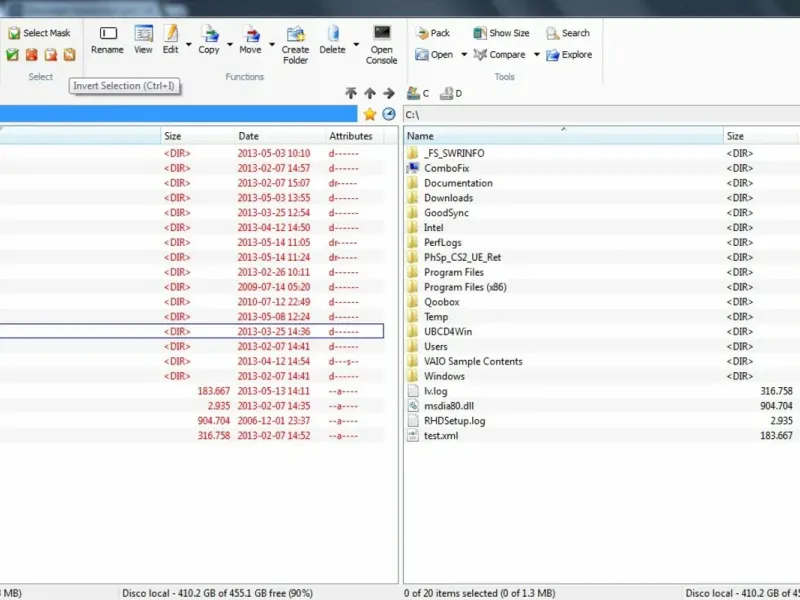Click the Open tool button

(x=434, y=55)
